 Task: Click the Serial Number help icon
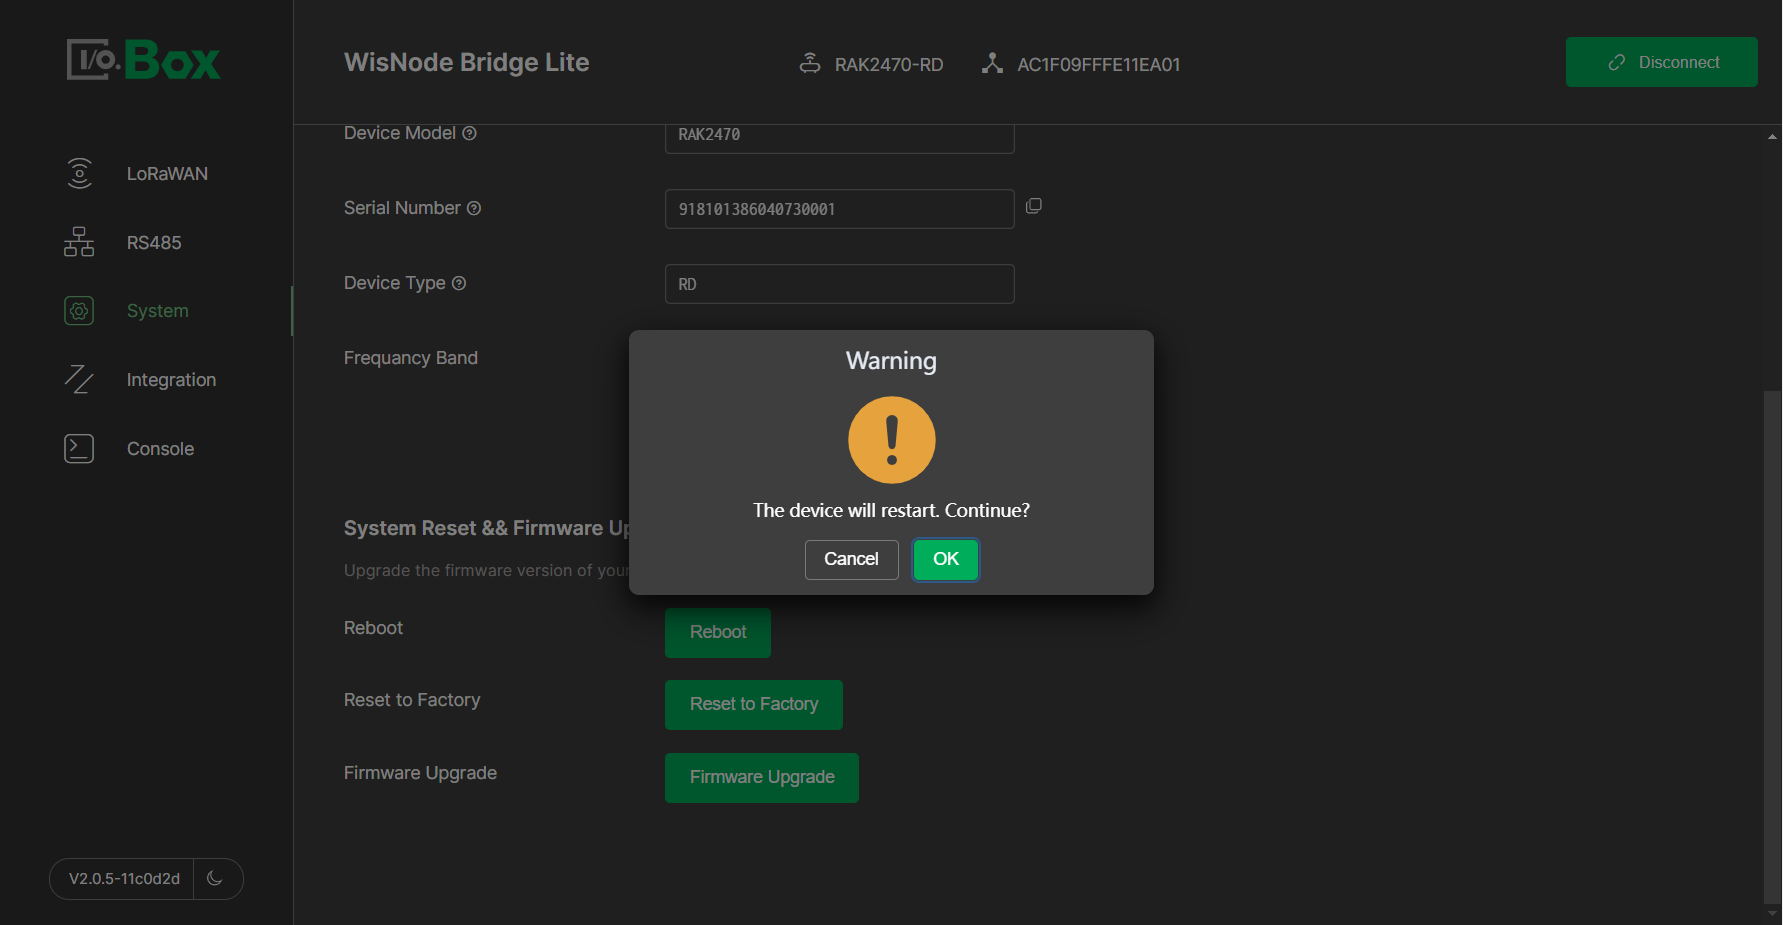(474, 208)
